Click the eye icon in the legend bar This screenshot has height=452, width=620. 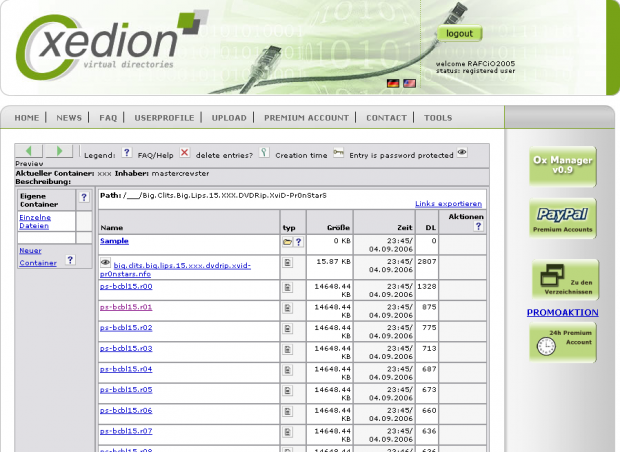coord(462,153)
